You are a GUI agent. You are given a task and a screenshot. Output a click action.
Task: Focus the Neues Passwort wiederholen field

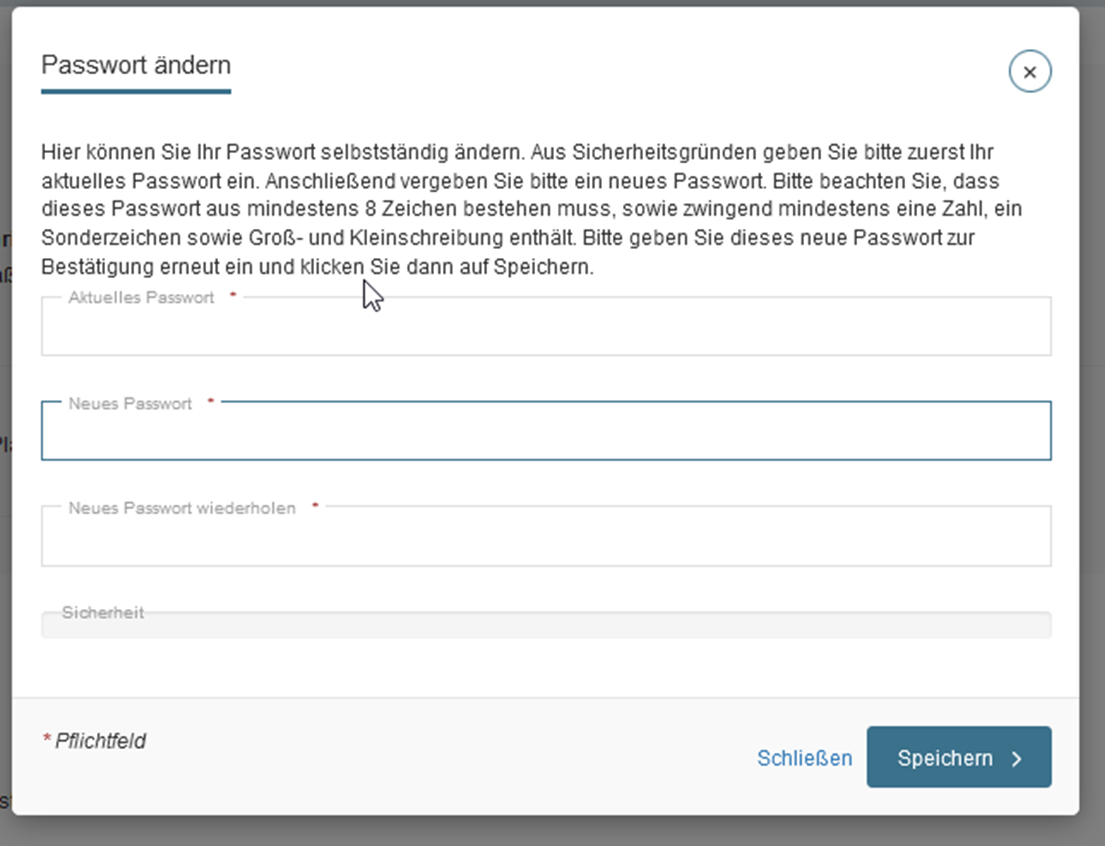546,536
